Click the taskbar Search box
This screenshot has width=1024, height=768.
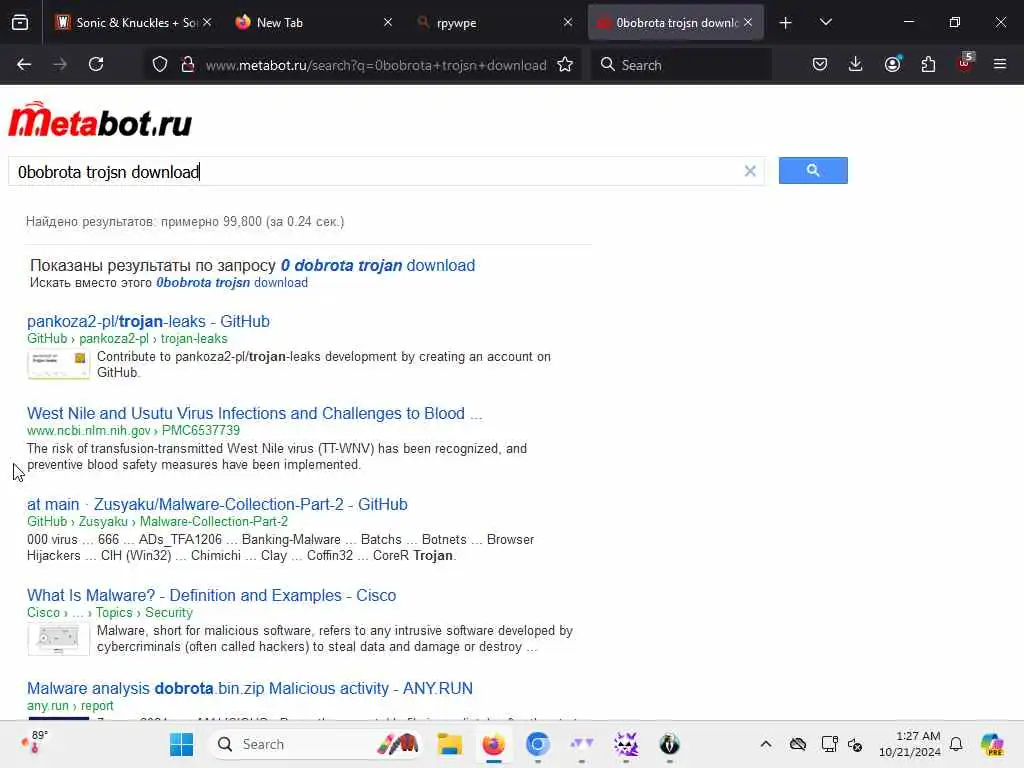[x=315, y=744]
